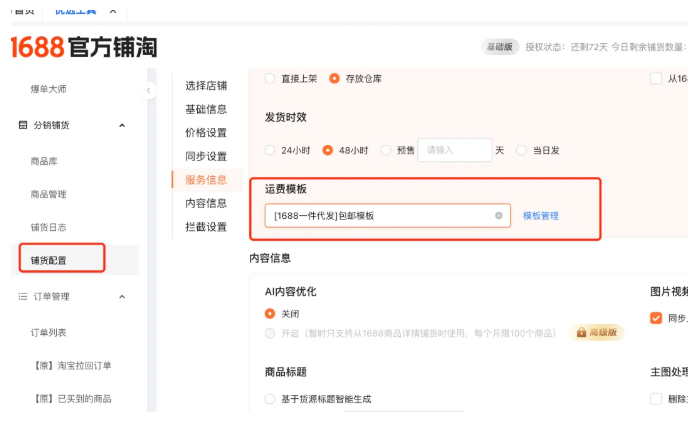Click the 基础版 badge
The width and height of the screenshot is (693, 428).
(x=500, y=47)
